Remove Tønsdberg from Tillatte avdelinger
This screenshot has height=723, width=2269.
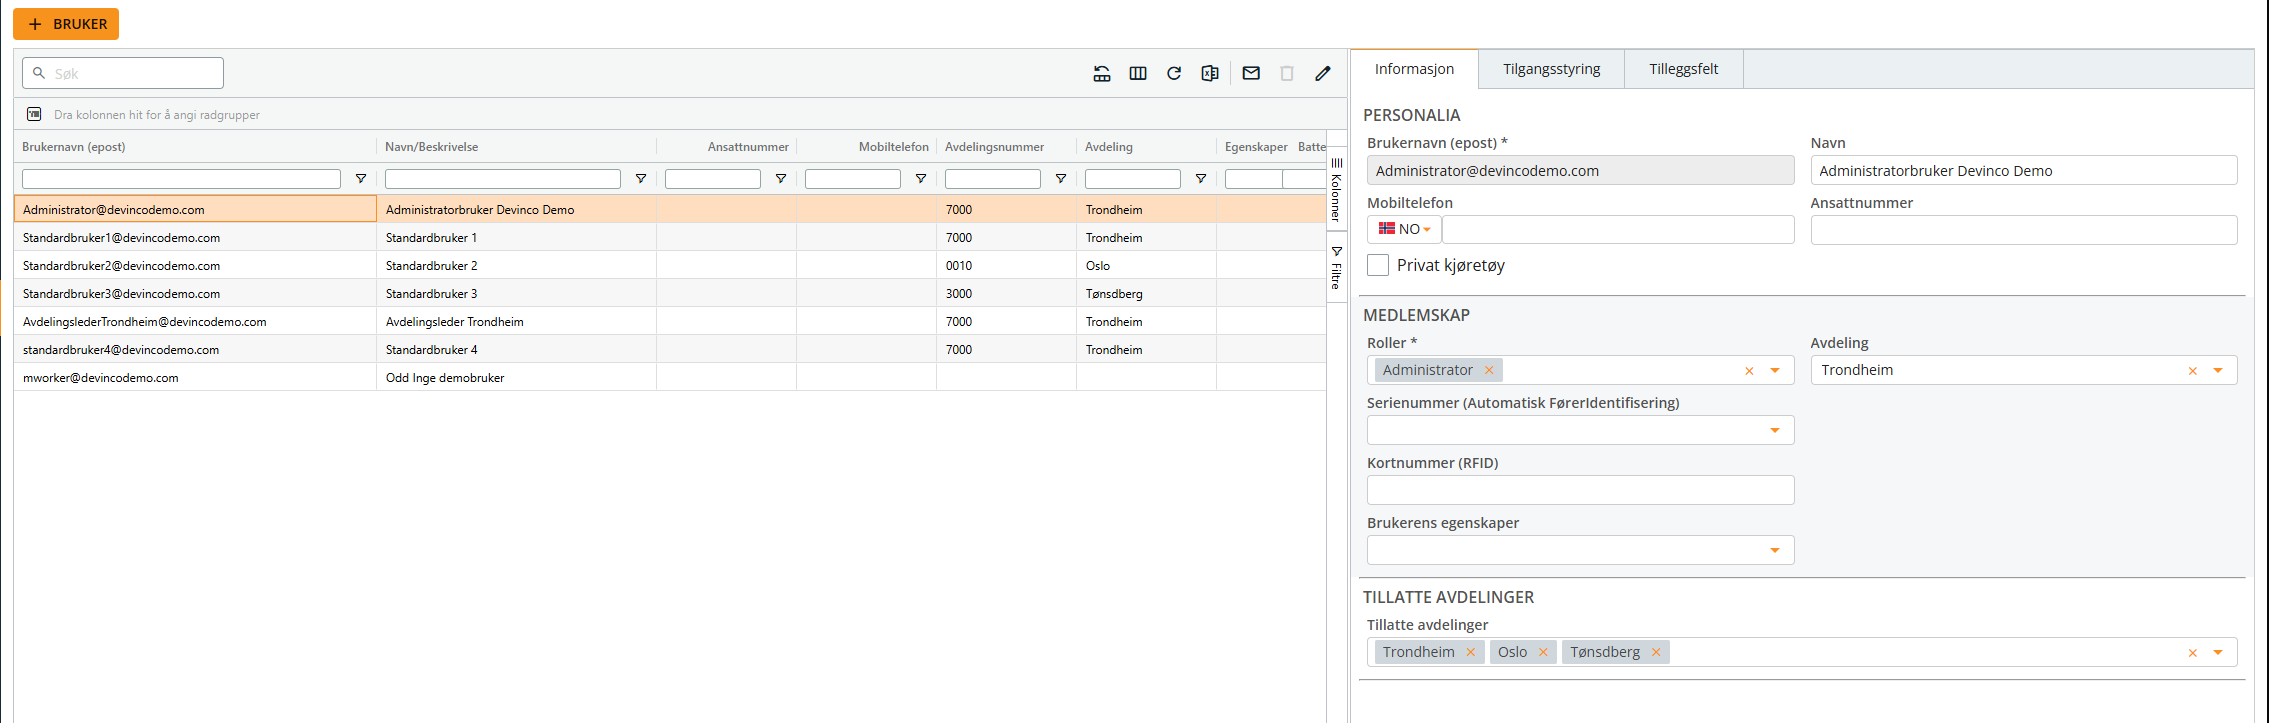(1656, 652)
